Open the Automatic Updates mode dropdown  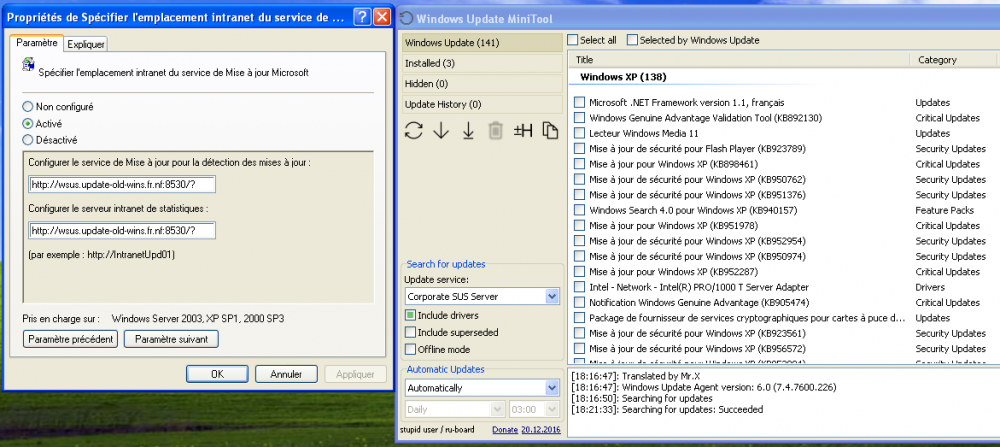pos(552,388)
